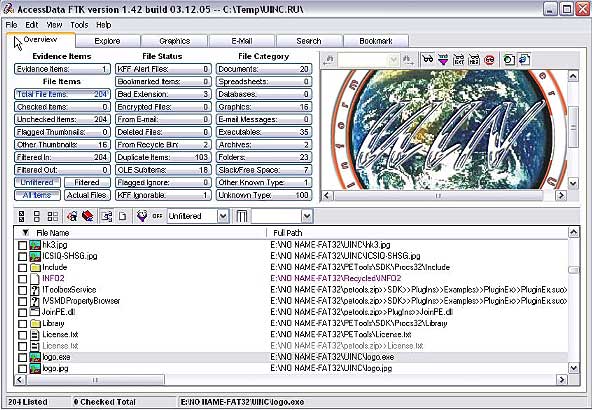Click the logo.exe file icon
Viewport: 592px width, 410px height.
[35, 357]
